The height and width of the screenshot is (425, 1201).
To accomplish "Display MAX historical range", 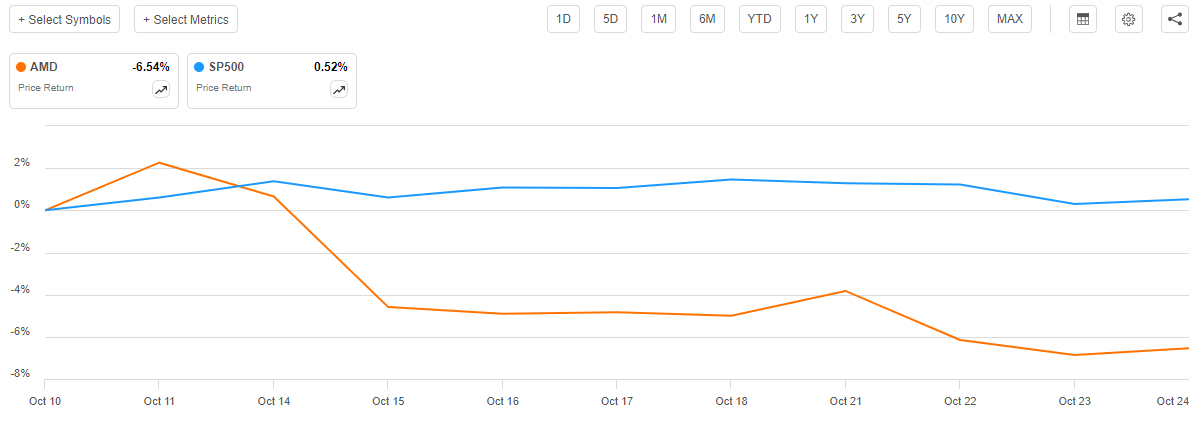I will (x=1010, y=19).
